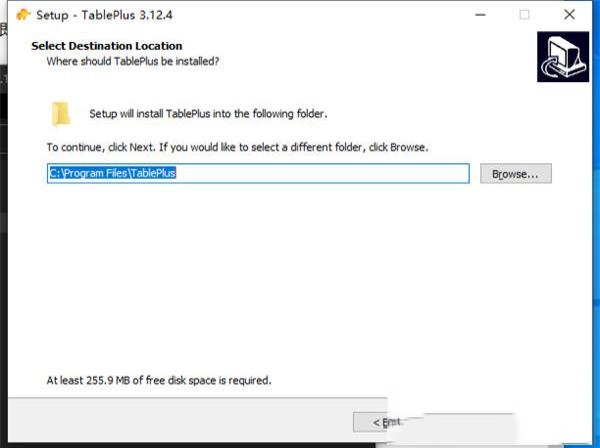Click the Select Destination Location heading
The height and width of the screenshot is (448, 600).
pos(107,46)
